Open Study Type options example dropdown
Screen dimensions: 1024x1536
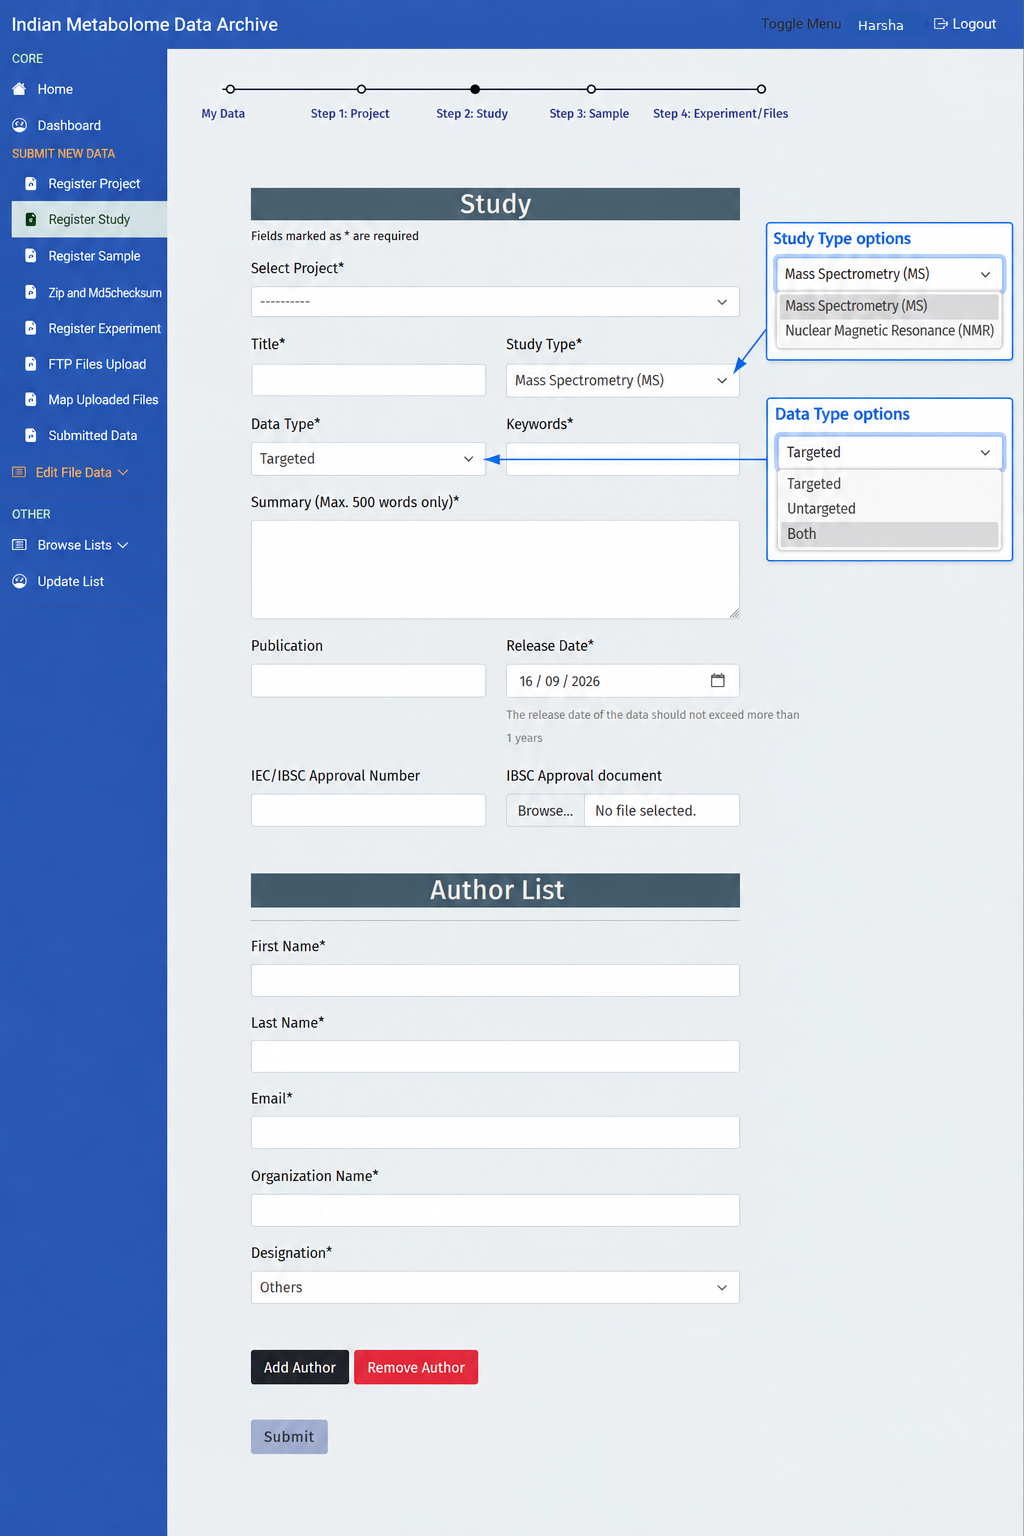tap(889, 274)
